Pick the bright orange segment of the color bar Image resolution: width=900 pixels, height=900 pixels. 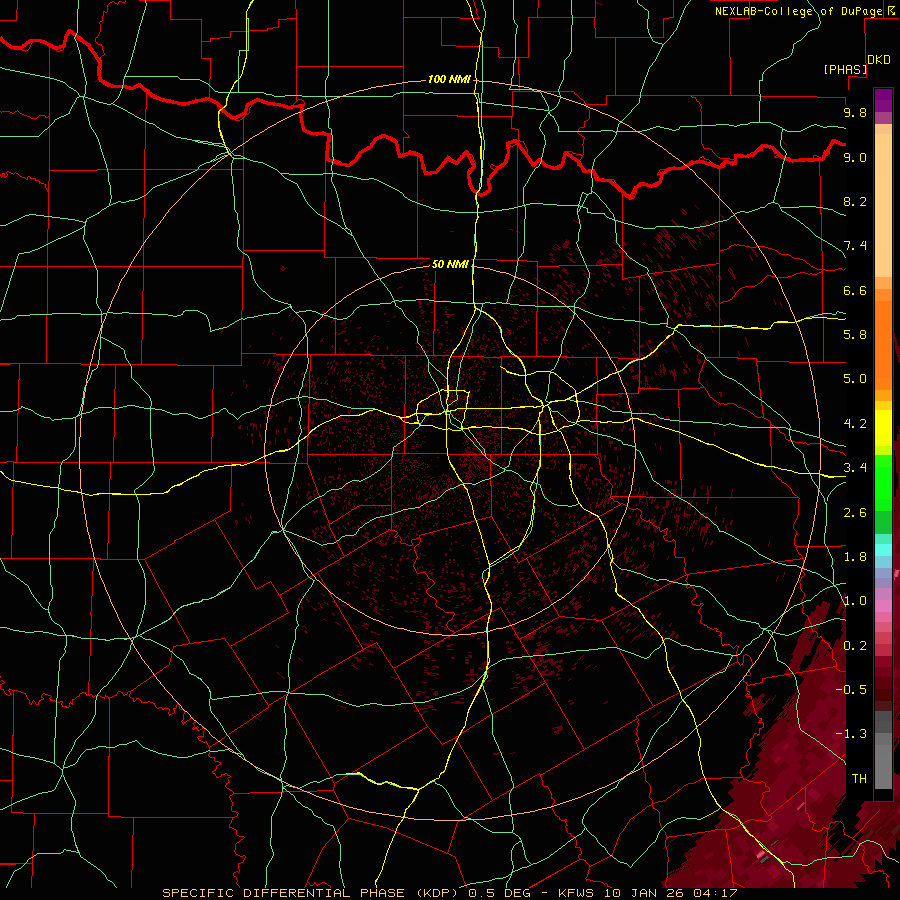883,344
